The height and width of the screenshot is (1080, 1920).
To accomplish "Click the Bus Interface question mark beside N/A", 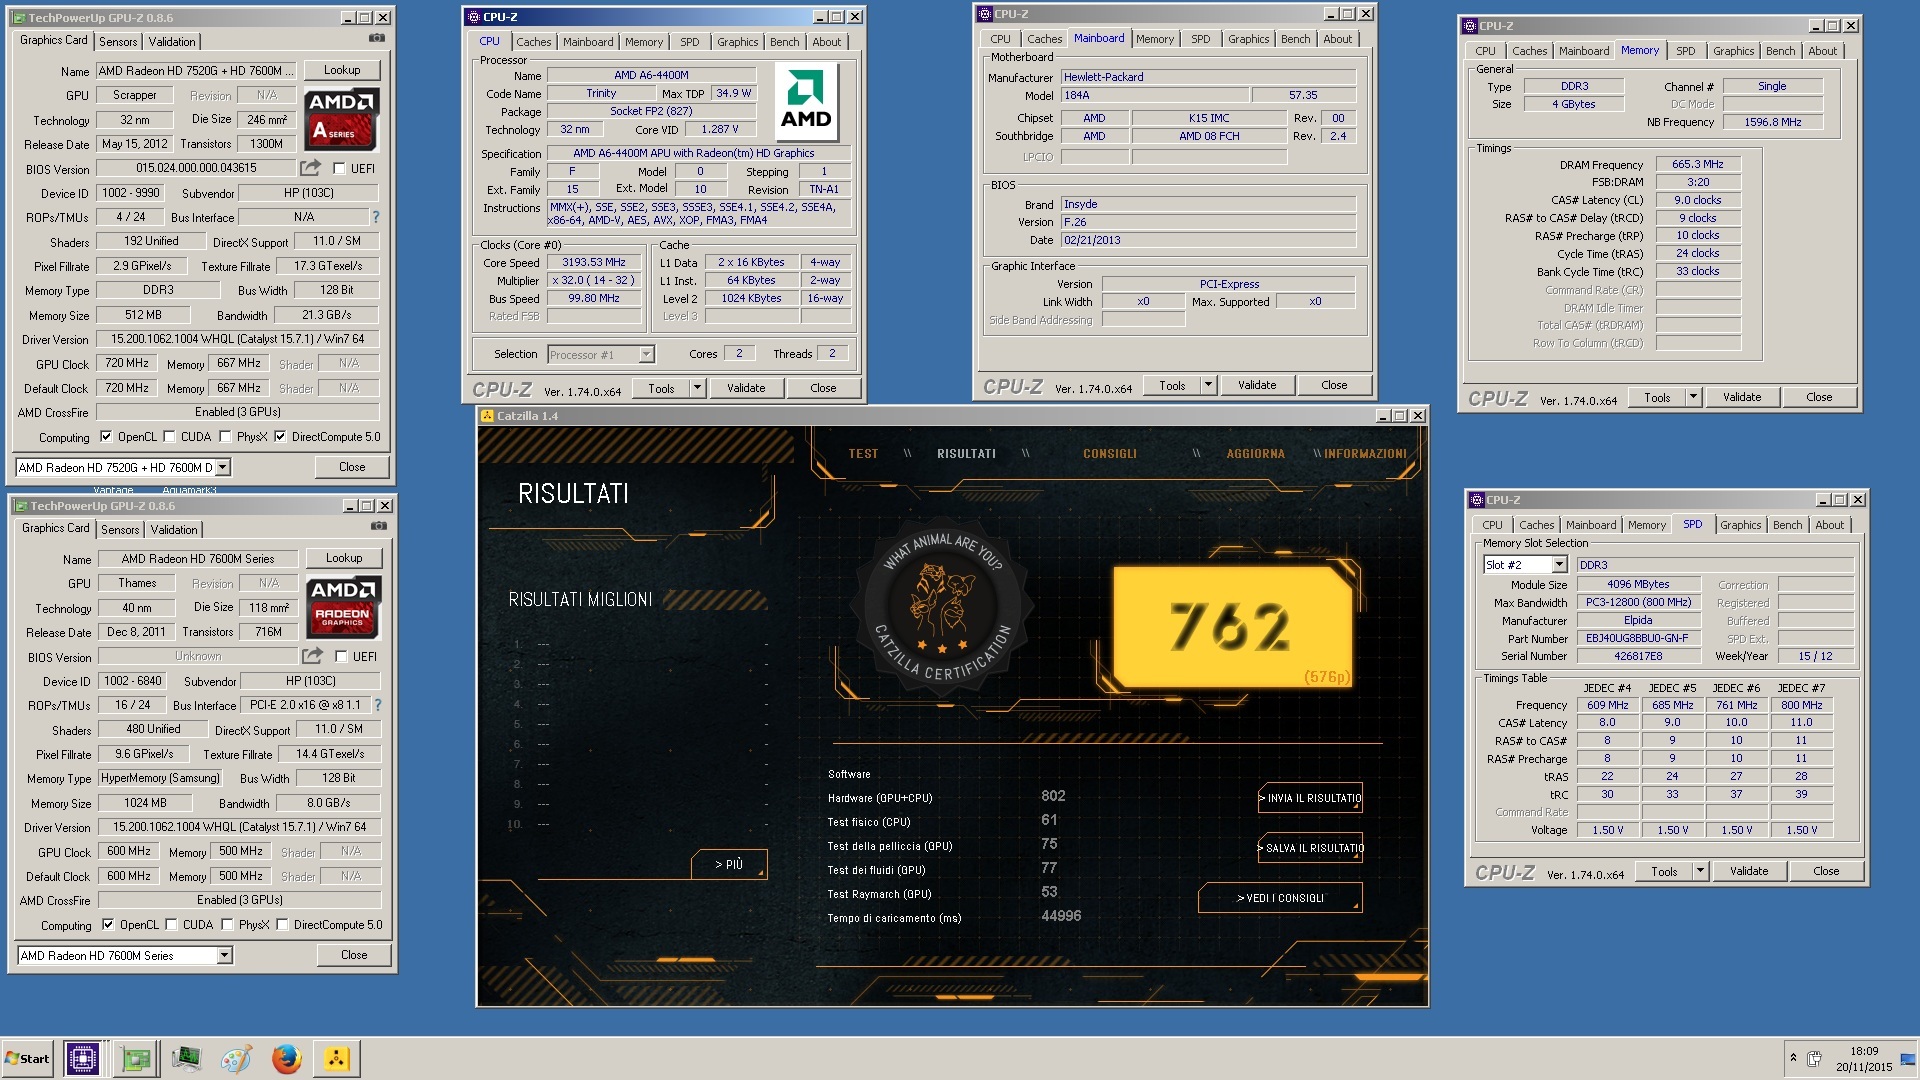I will [376, 217].
